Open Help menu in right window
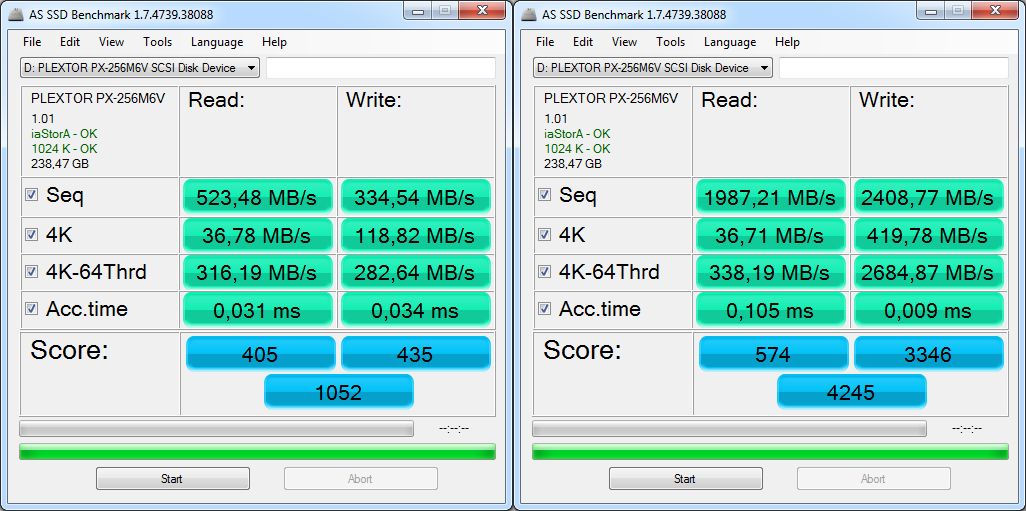The width and height of the screenshot is (1026, 511). [x=787, y=42]
